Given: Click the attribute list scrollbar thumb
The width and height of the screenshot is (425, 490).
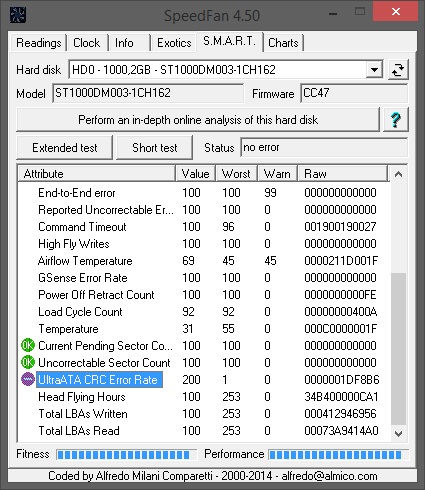Looking at the screenshot, I should click(398, 349).
